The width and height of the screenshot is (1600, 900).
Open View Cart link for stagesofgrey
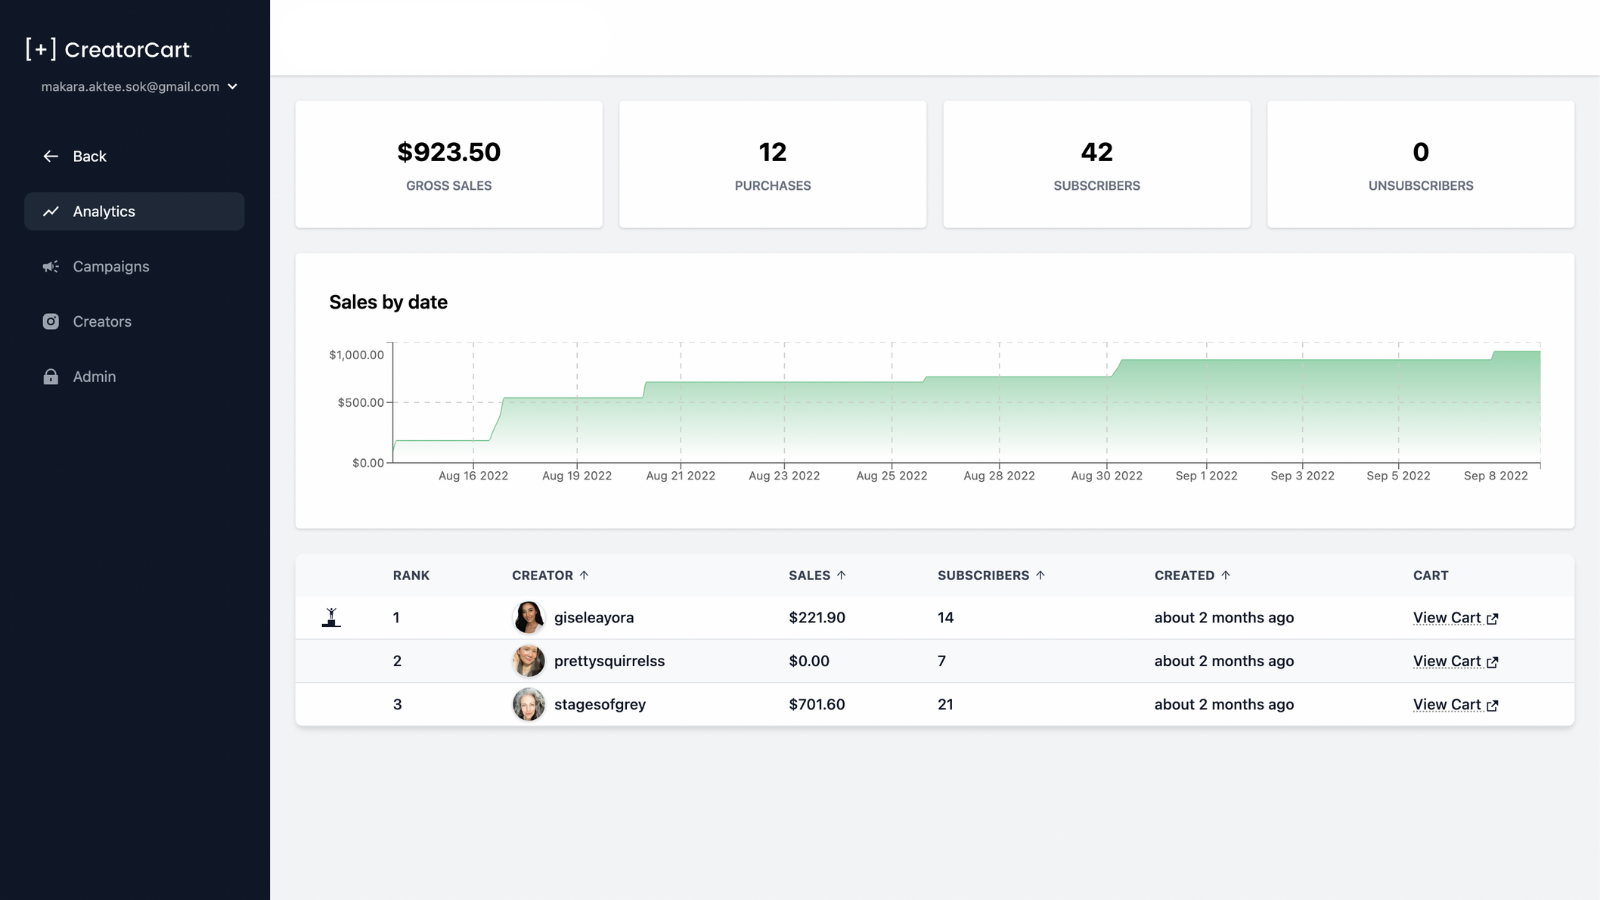pos(1455,704)
